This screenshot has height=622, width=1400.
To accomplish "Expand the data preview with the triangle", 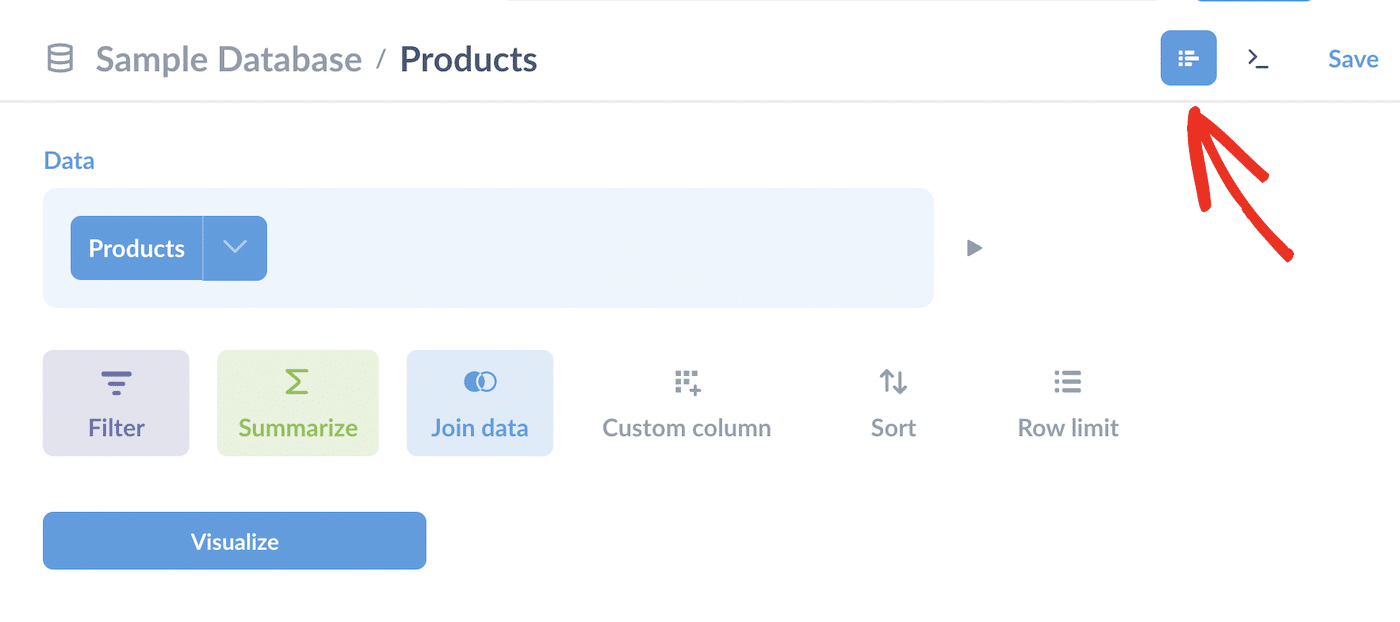I will point(973,248).
